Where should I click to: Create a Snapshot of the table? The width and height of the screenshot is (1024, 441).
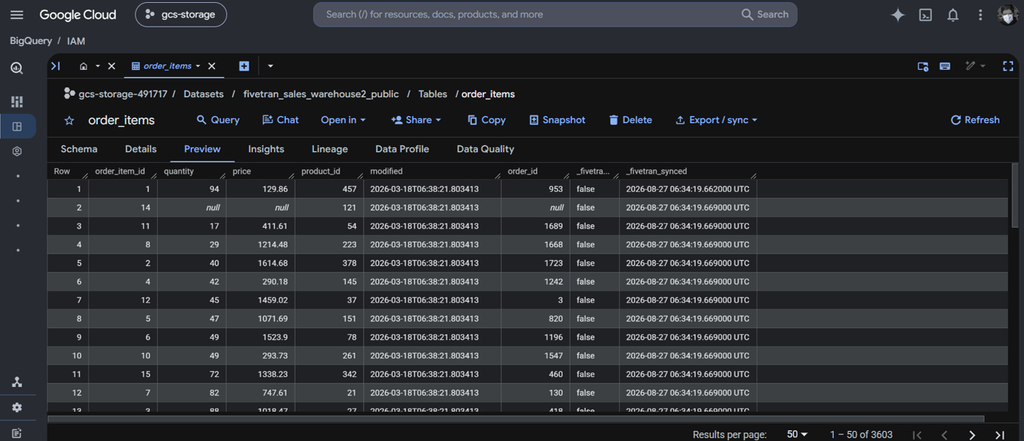pyautogui.click(x=557, y=120)
